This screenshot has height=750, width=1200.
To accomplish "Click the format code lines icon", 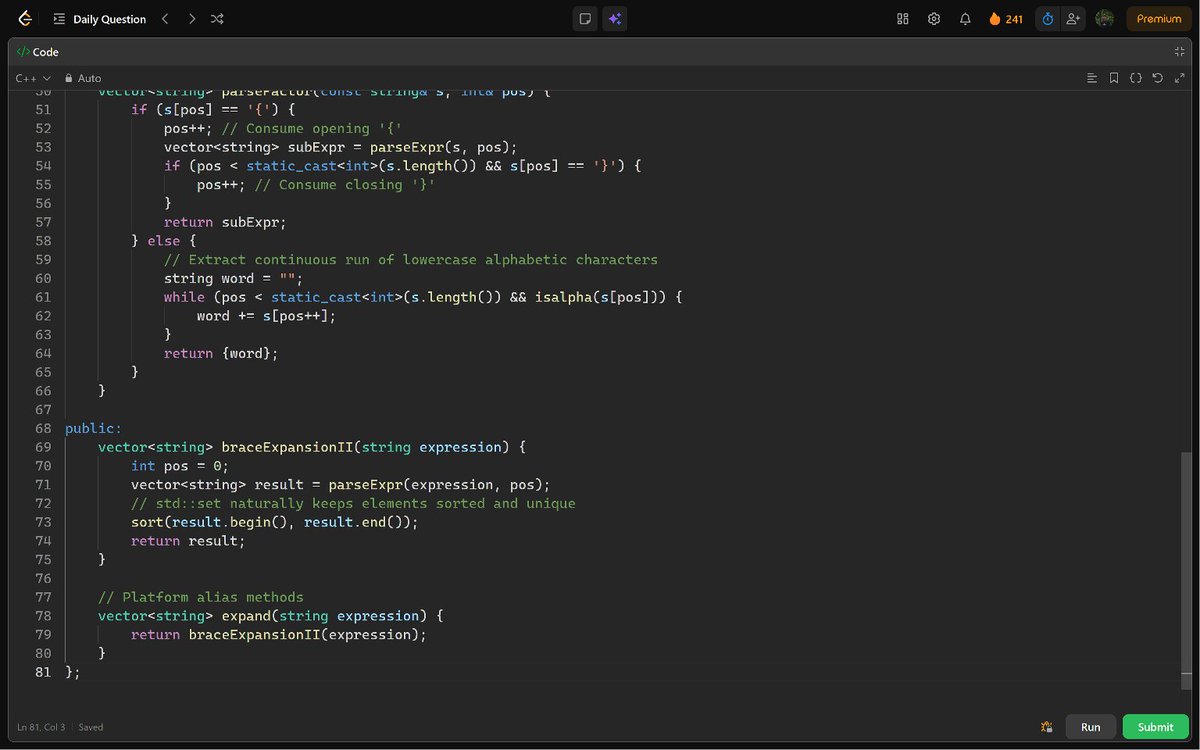I will coord(1092,78).
